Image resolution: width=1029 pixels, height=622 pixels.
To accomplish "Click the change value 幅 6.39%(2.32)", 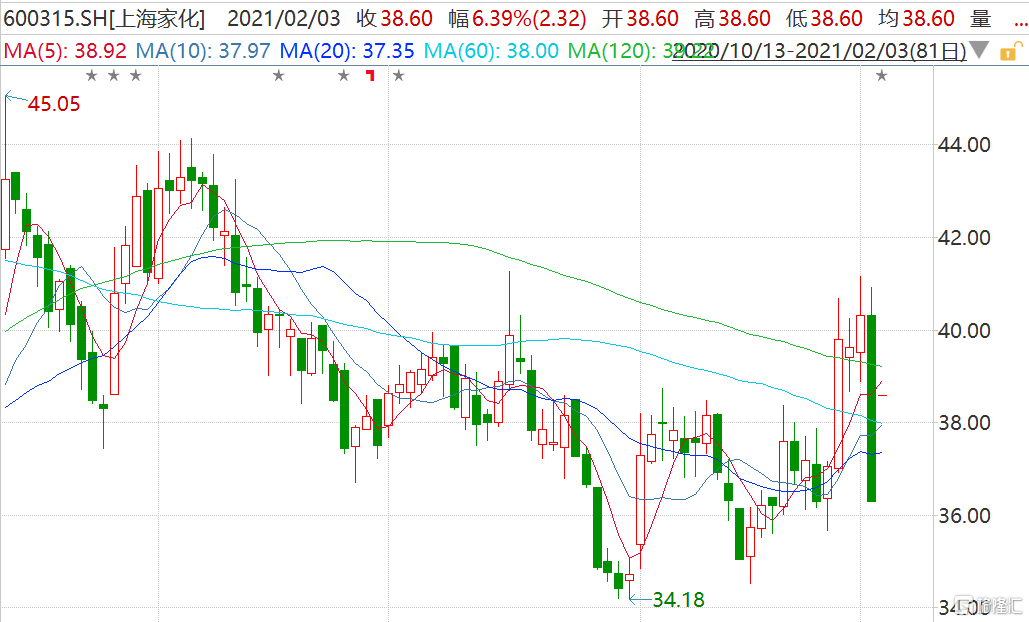I will pos(517,18).
